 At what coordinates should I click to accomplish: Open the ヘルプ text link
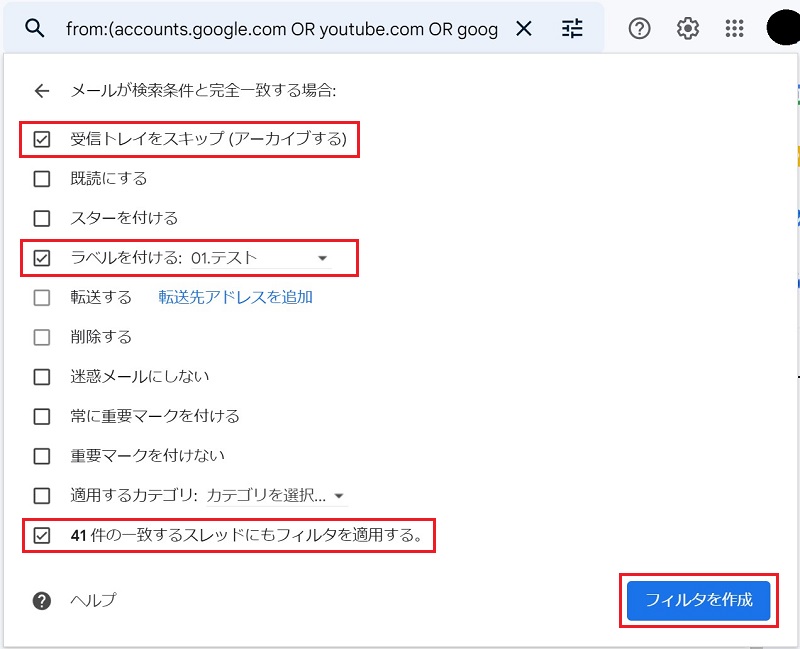pyautogui.click(x=93, y=600)
